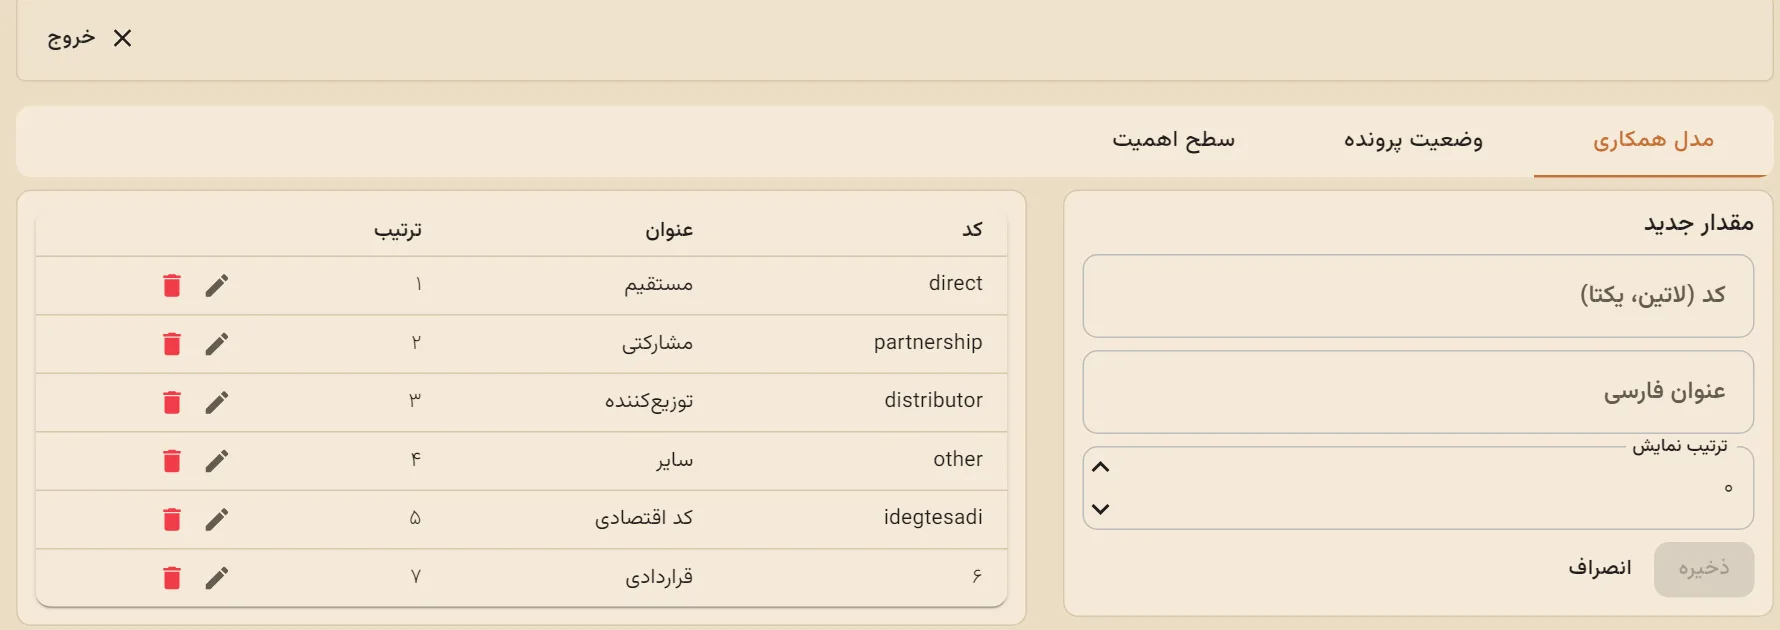
Task: Click the کد اقتصادی title cell
Action: (644, 518)
